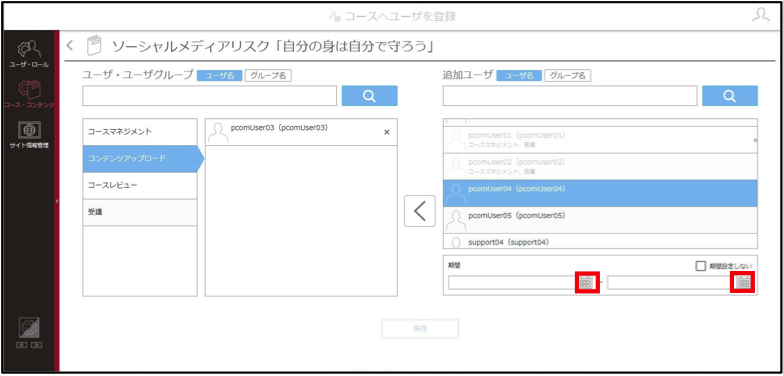
Task: Search in the ユーザ・ユーザグループ panel
Action: pos(370,96)
